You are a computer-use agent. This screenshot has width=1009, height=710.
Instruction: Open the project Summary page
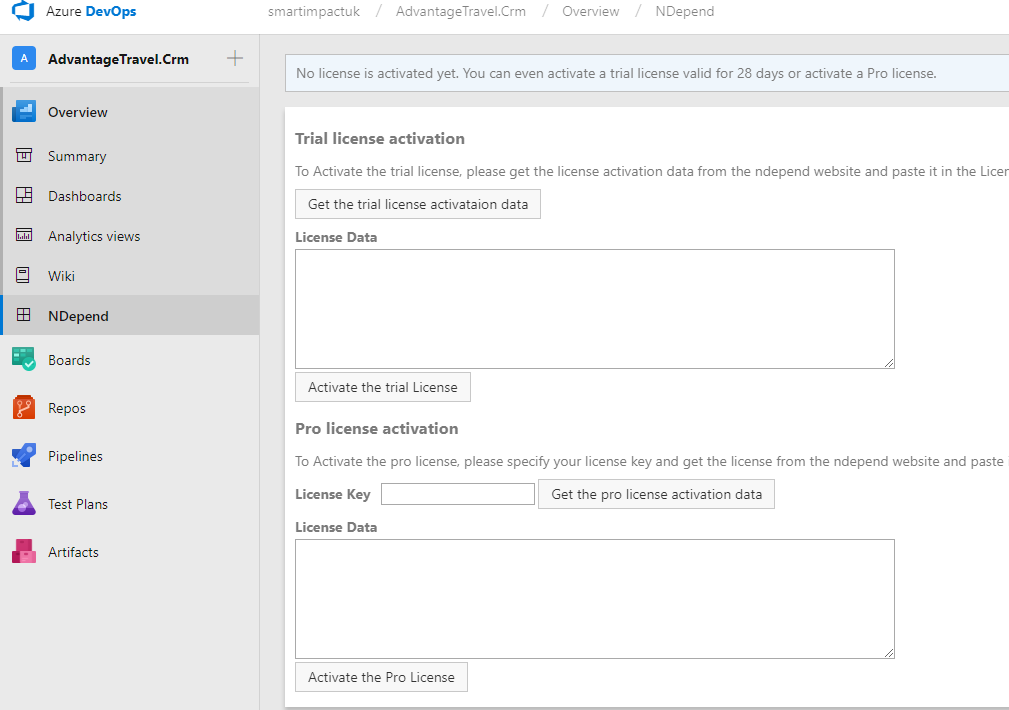(78, 155)
